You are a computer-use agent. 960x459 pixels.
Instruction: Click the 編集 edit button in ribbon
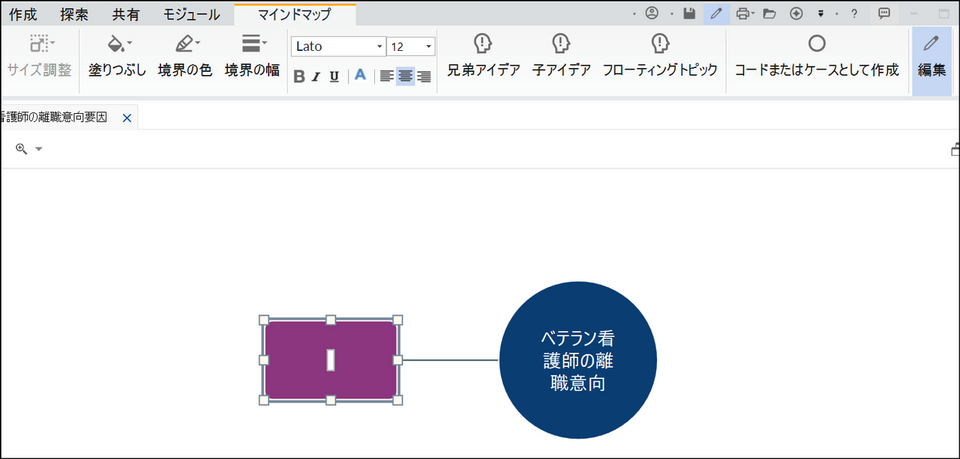(931, 58)
